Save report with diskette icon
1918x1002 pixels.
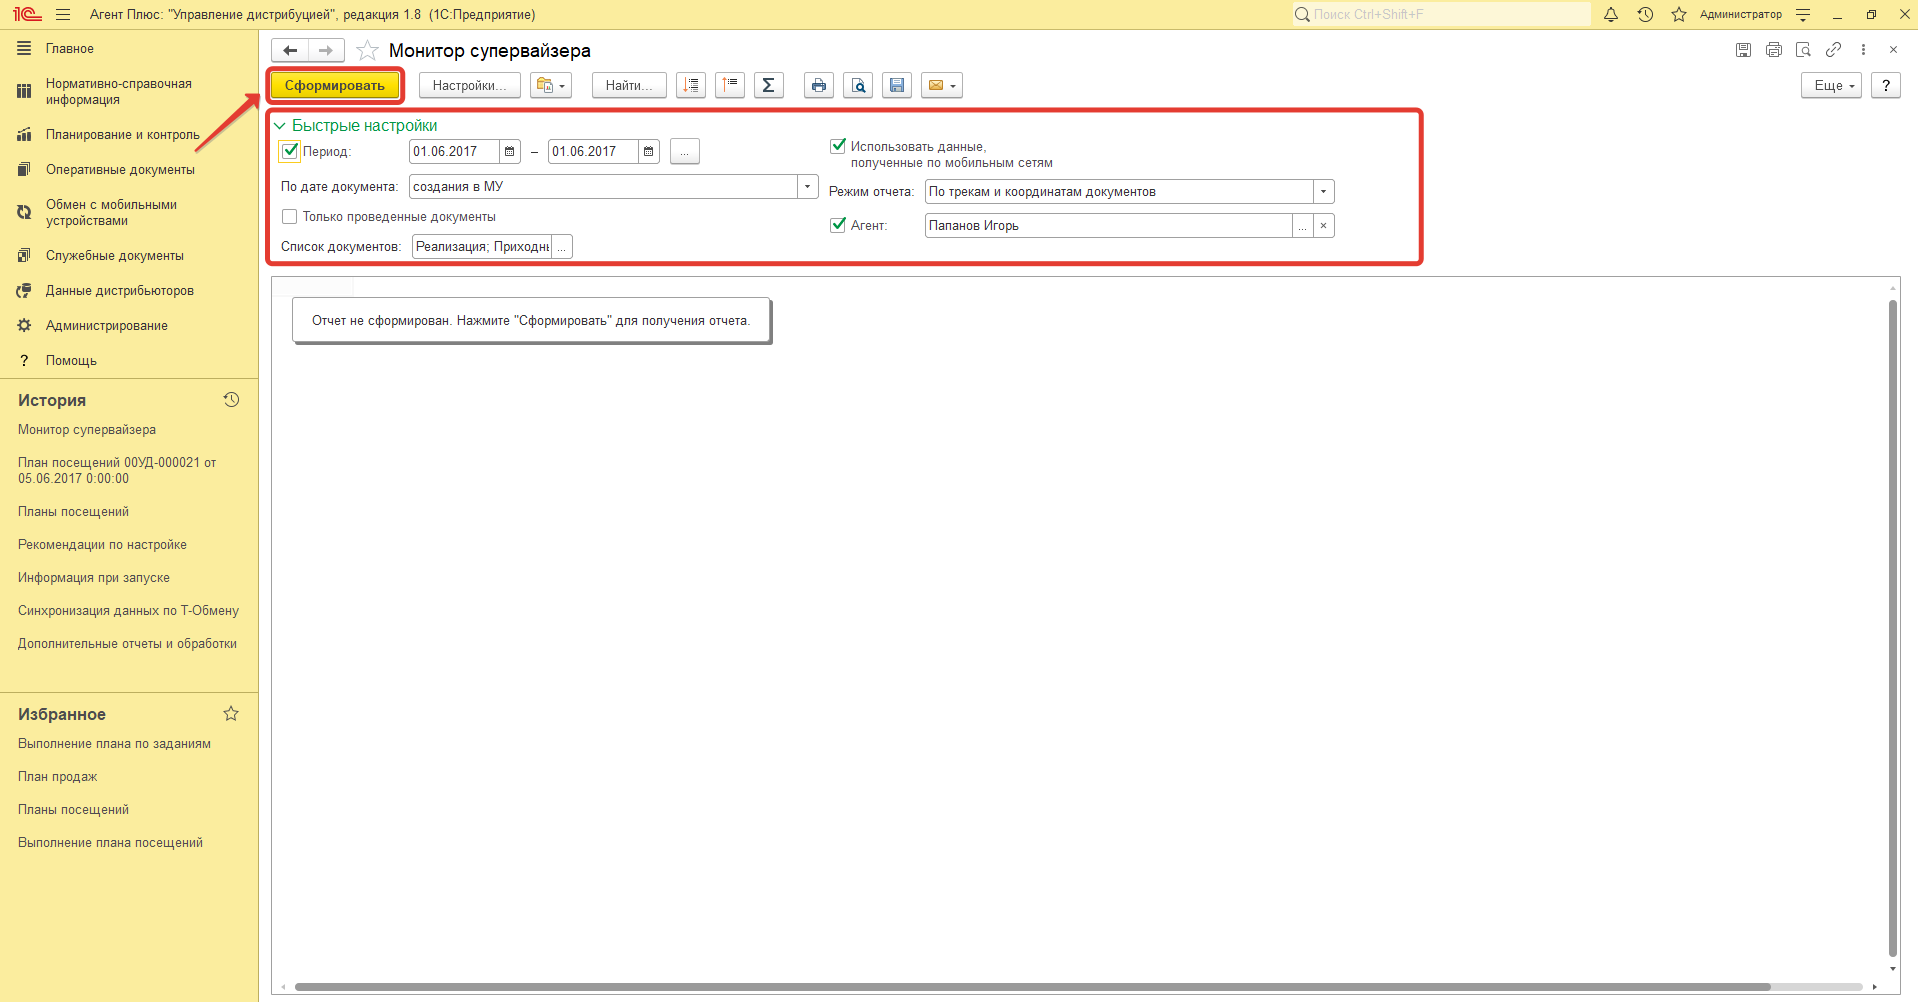[897, 85]
